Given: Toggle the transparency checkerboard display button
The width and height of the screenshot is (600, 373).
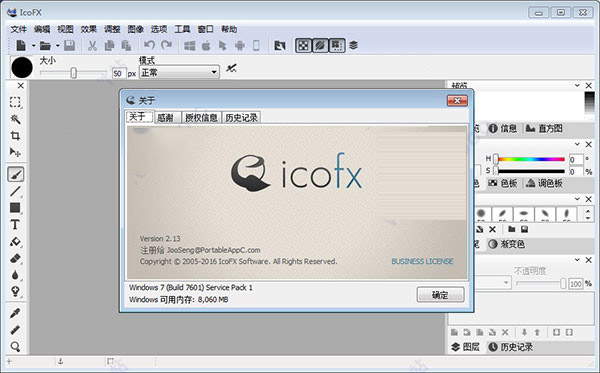Looking at the screenshot, I should (x=303, y=46).
